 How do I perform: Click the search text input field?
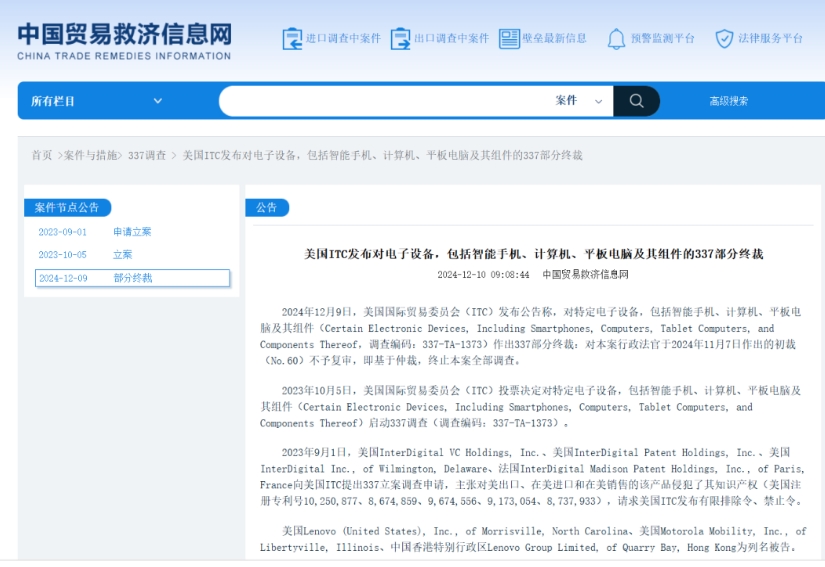[x=387, y=101]
